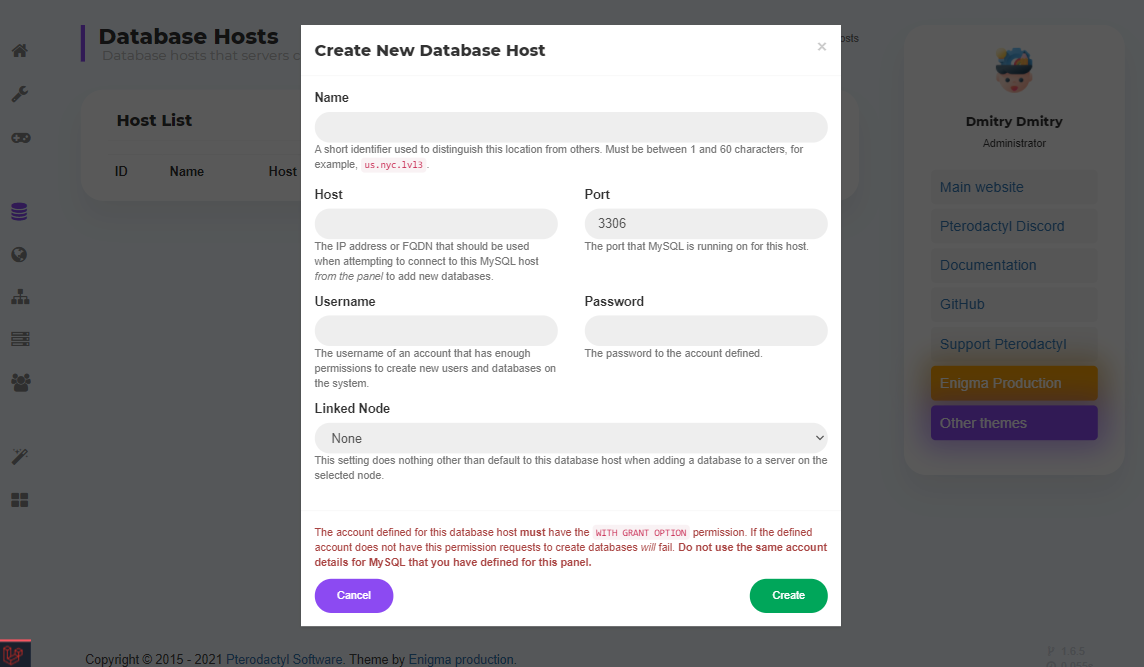Open locations via the globe icon
The image size is (1144, 667).
20,254
